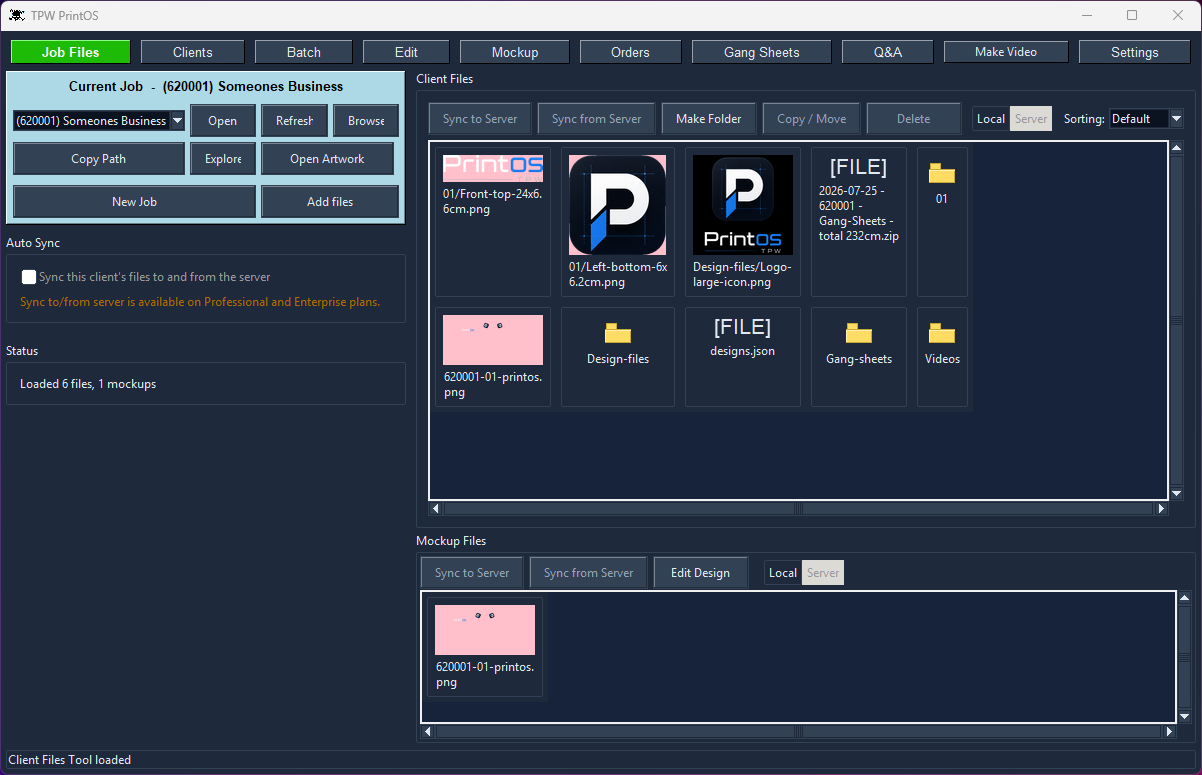Image resolution: width=1202 pixels, height=775 pixels.
Task: Click Mockup Files horizontal scrollbar right arrow
Action: click(1169, 732)
